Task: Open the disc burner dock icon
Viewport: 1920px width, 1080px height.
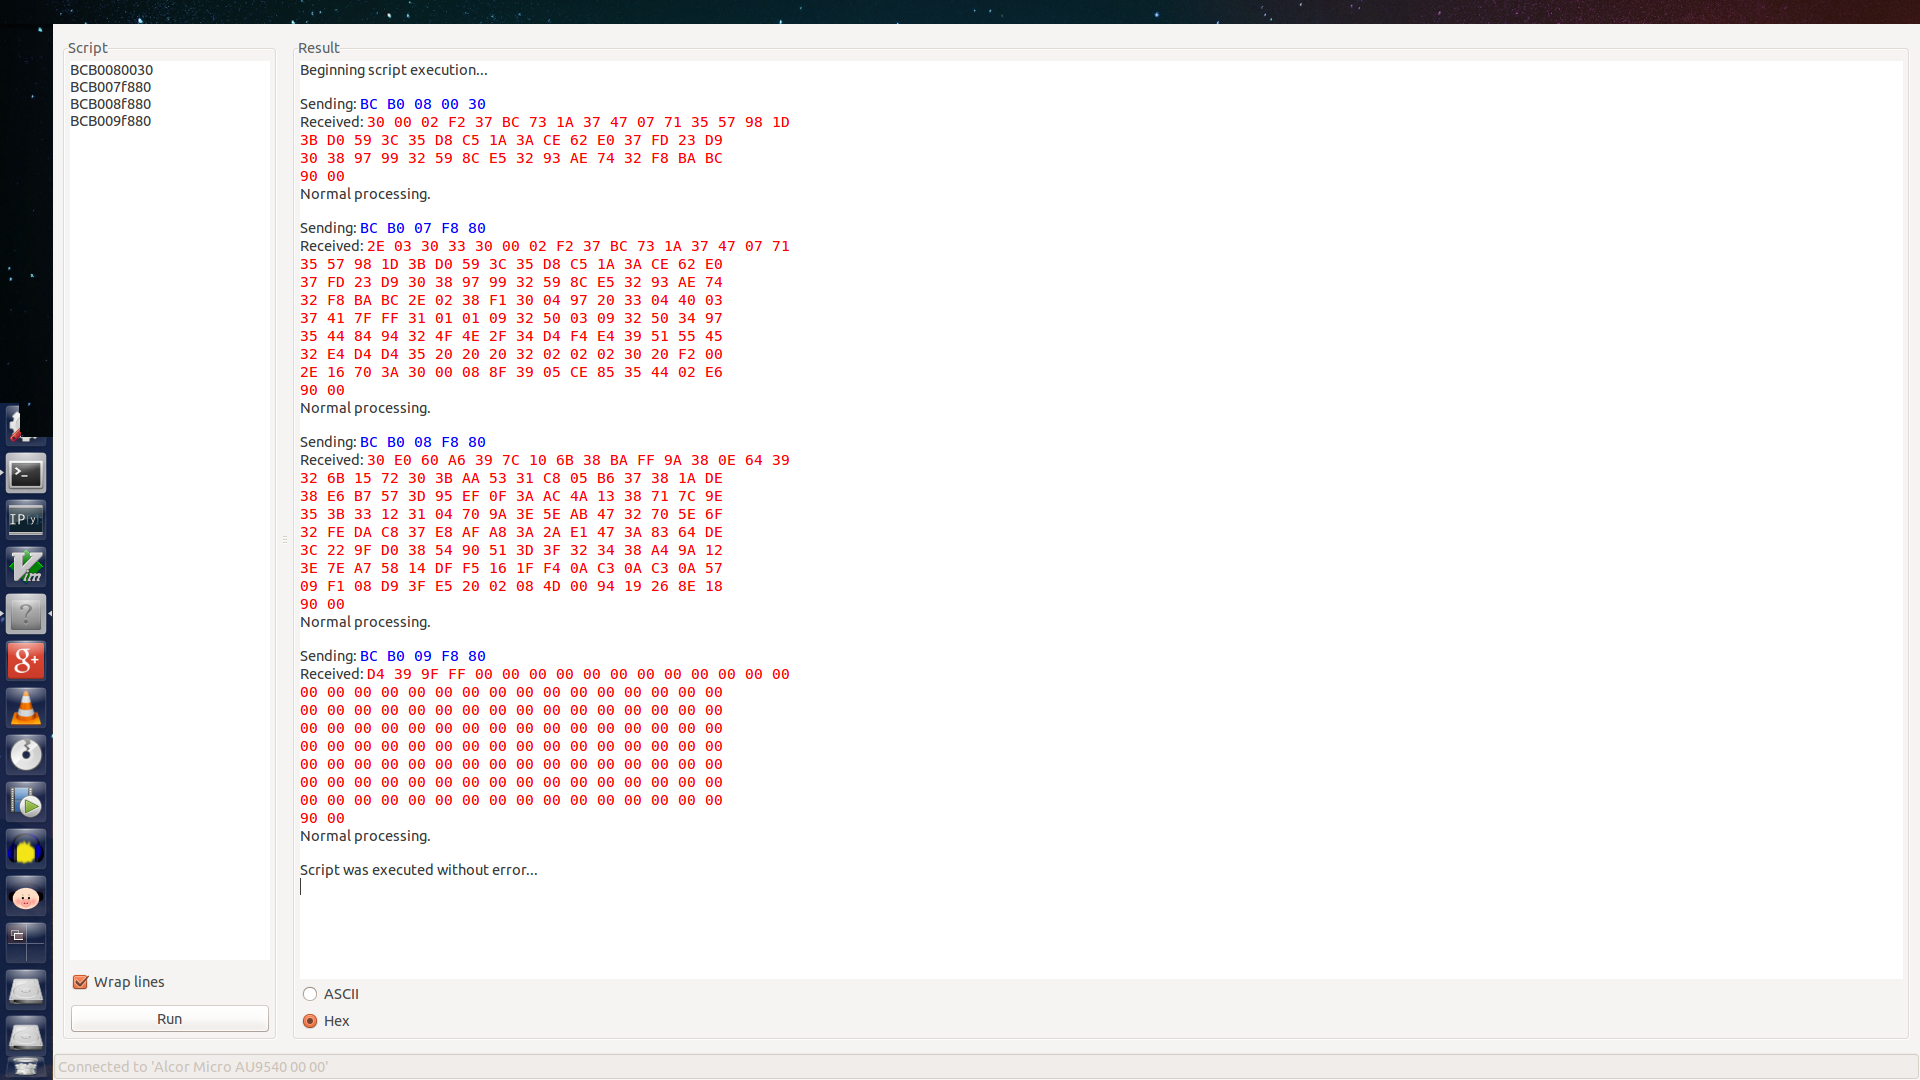Action: [26, 755]
